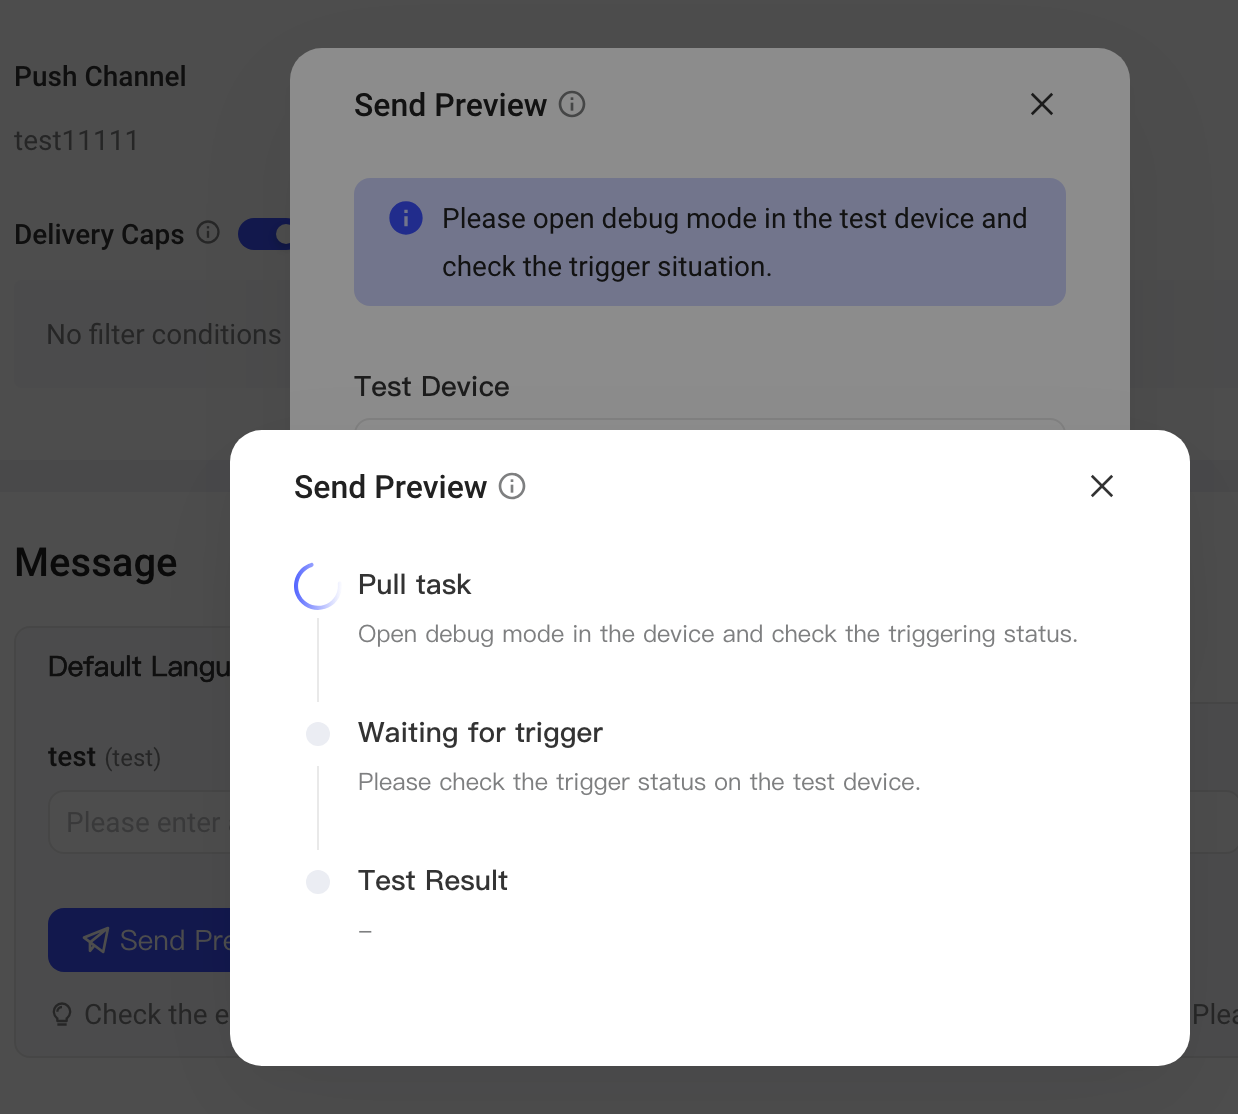
Task: Click "Open debug mode in the device" description
Action: [x=718, y=634]
